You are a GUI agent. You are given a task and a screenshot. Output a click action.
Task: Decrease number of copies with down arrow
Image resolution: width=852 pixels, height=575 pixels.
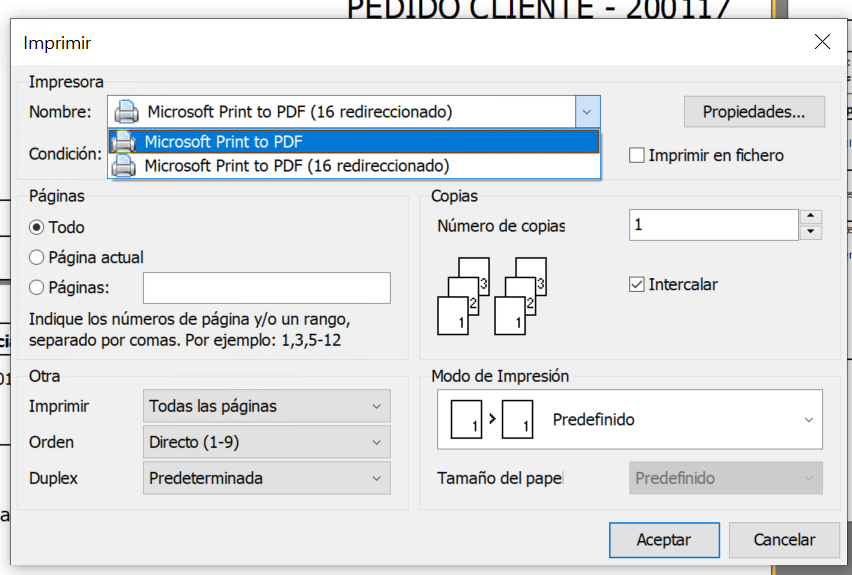[810, 232]
